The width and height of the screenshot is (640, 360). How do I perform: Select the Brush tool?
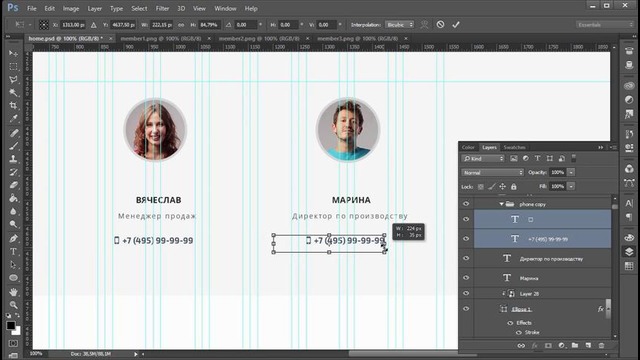(13, 146)
